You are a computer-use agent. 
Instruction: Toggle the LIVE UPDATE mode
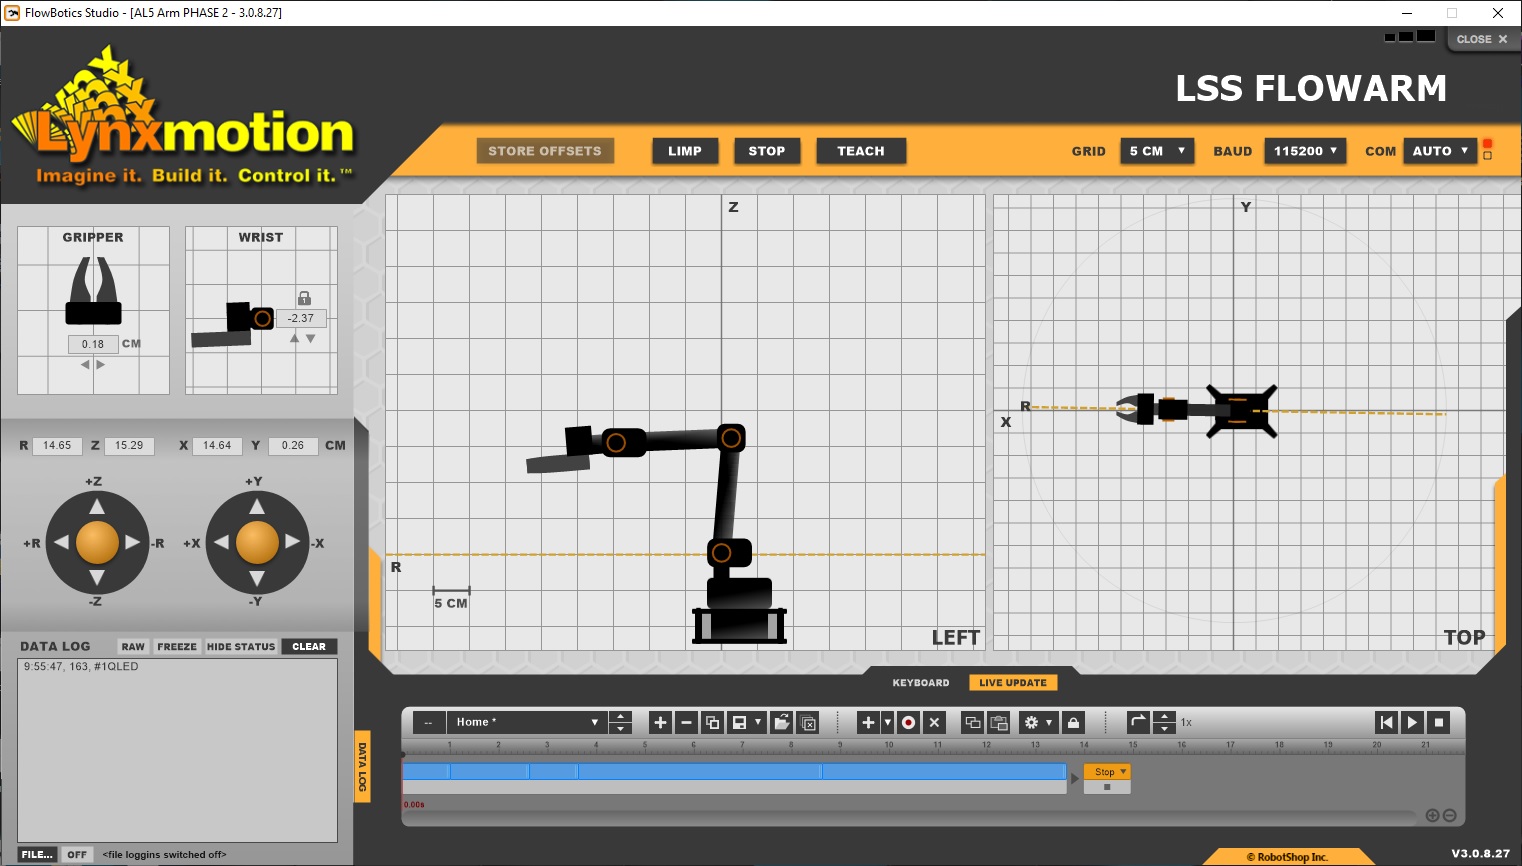point(1013,683)
